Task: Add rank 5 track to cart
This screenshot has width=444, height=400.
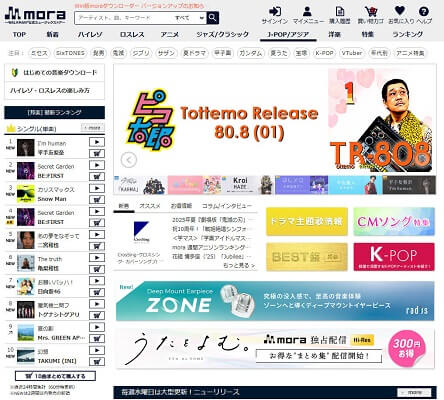Action: coord(97,246)
